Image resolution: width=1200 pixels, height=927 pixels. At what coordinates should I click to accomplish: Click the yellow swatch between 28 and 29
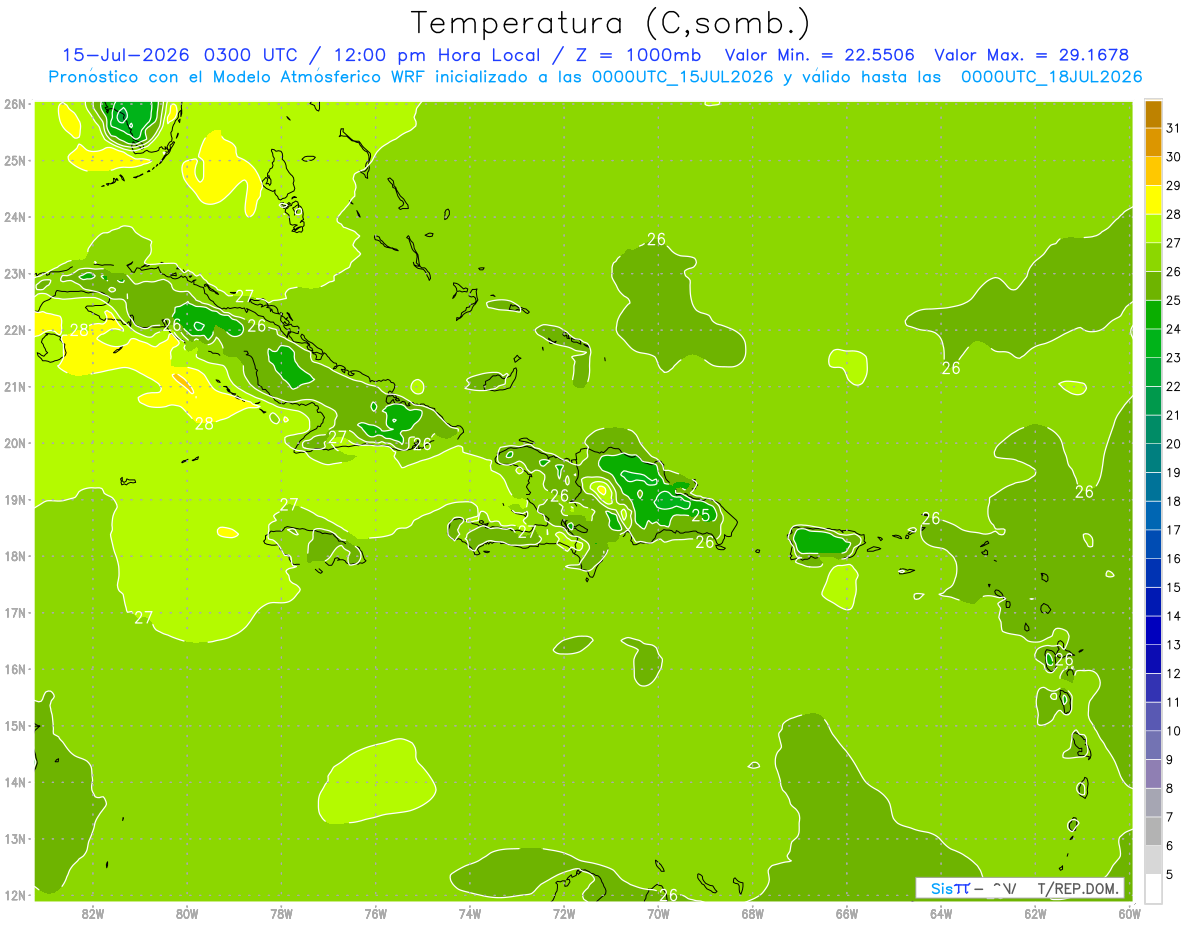[x=1153, y=200]
